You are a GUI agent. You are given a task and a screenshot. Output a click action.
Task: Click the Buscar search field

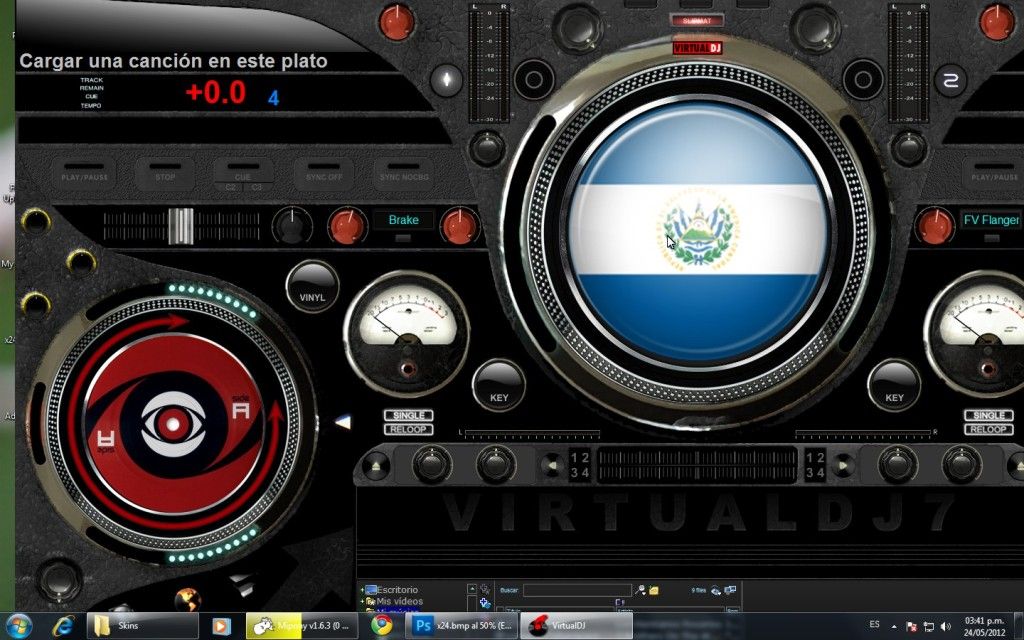[x=577, y=590]
